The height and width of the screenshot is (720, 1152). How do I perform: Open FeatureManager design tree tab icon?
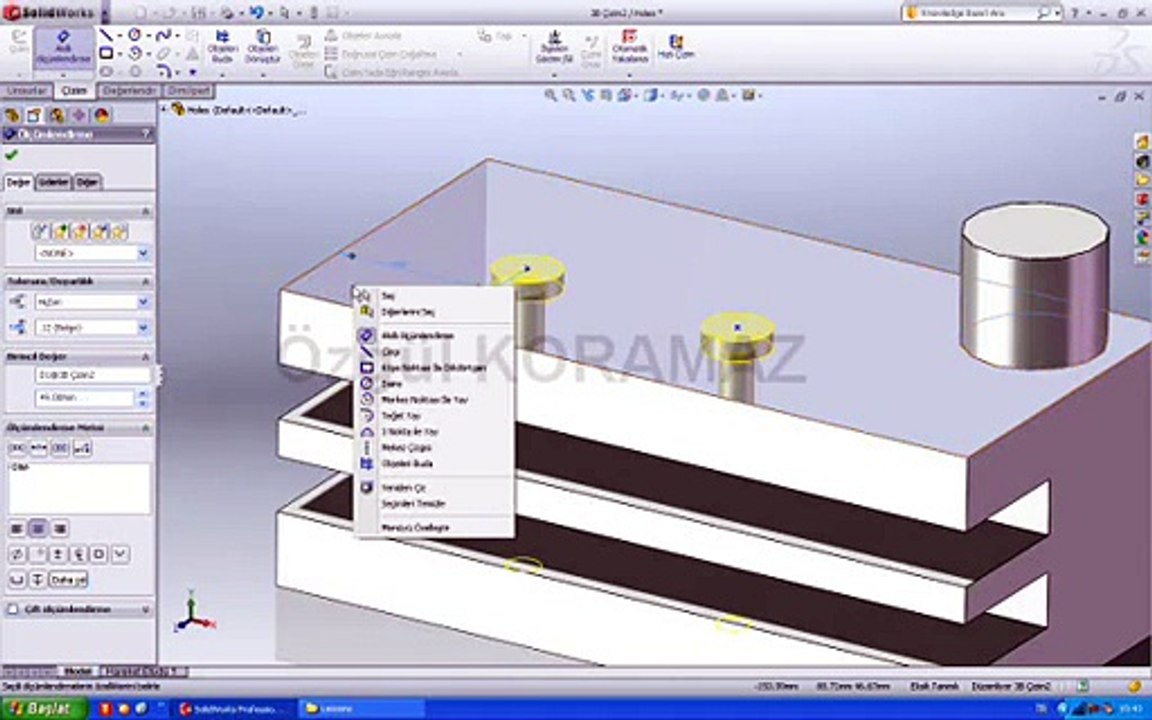click(12, 115)
